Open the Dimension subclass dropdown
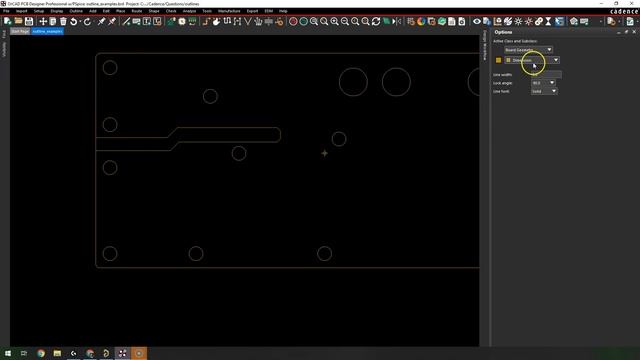Screen dimensions: 640x360 tap(532, 60)
